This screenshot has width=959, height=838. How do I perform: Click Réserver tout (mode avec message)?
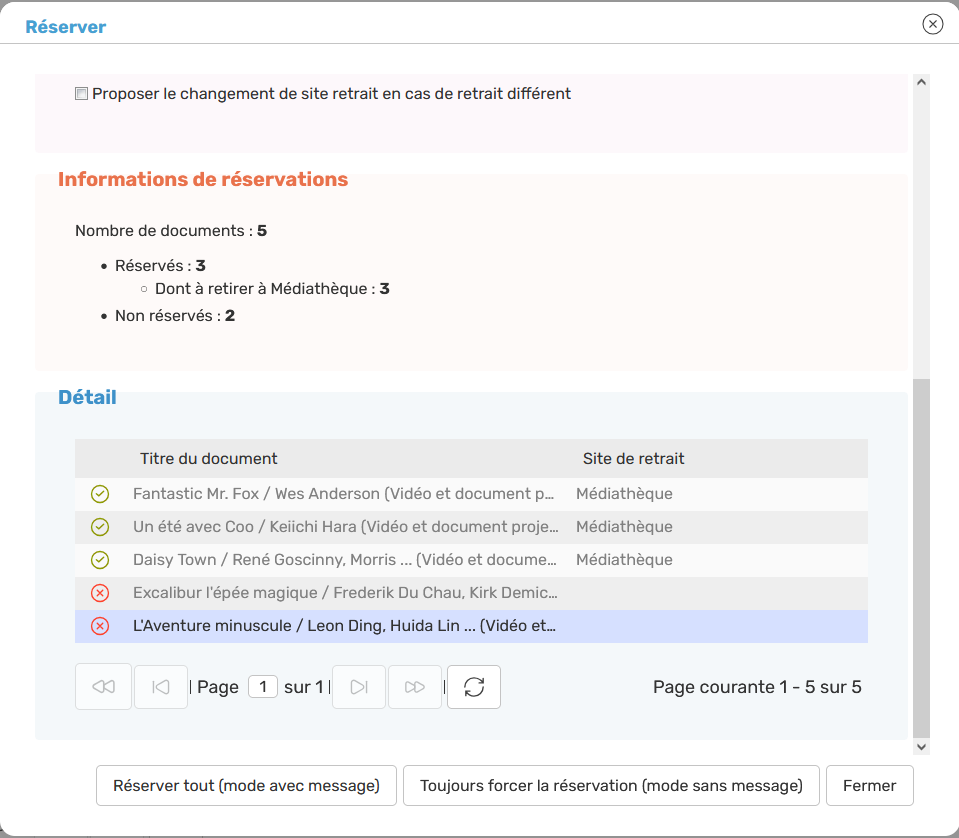pos(246,786)
